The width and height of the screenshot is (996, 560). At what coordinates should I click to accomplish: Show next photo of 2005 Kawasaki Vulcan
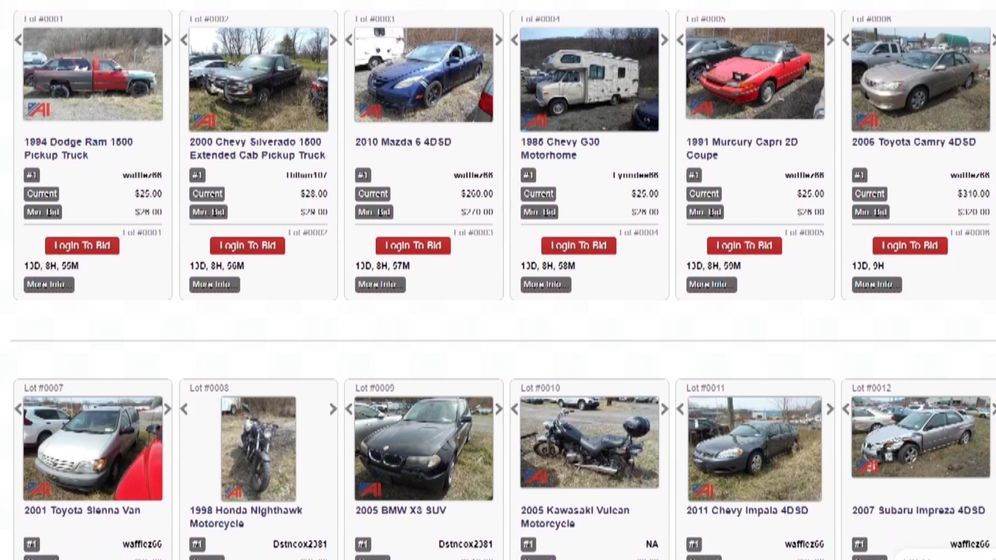point(664,409)
